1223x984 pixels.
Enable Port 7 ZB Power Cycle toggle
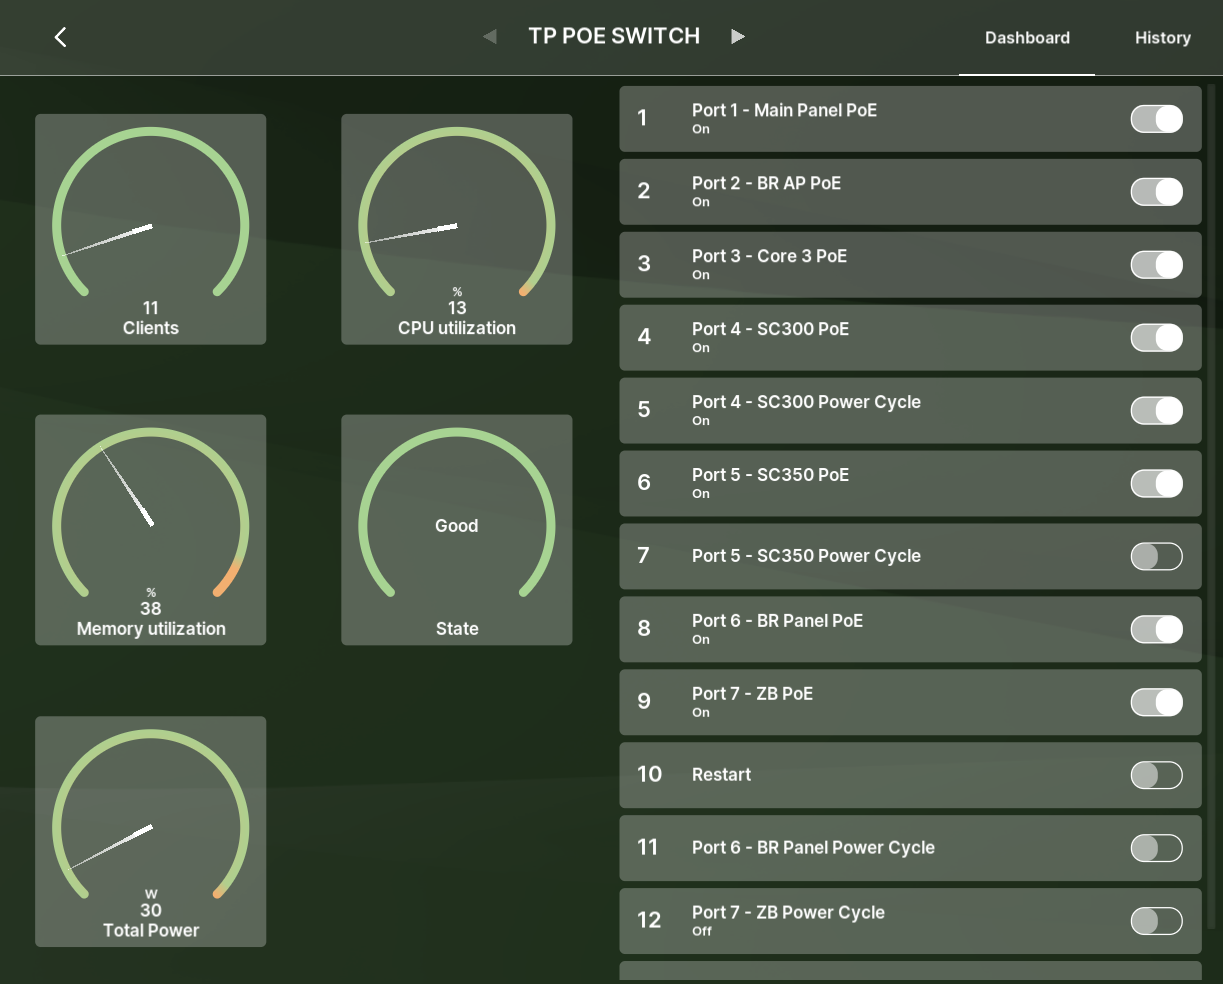(x=1156, y=921)
